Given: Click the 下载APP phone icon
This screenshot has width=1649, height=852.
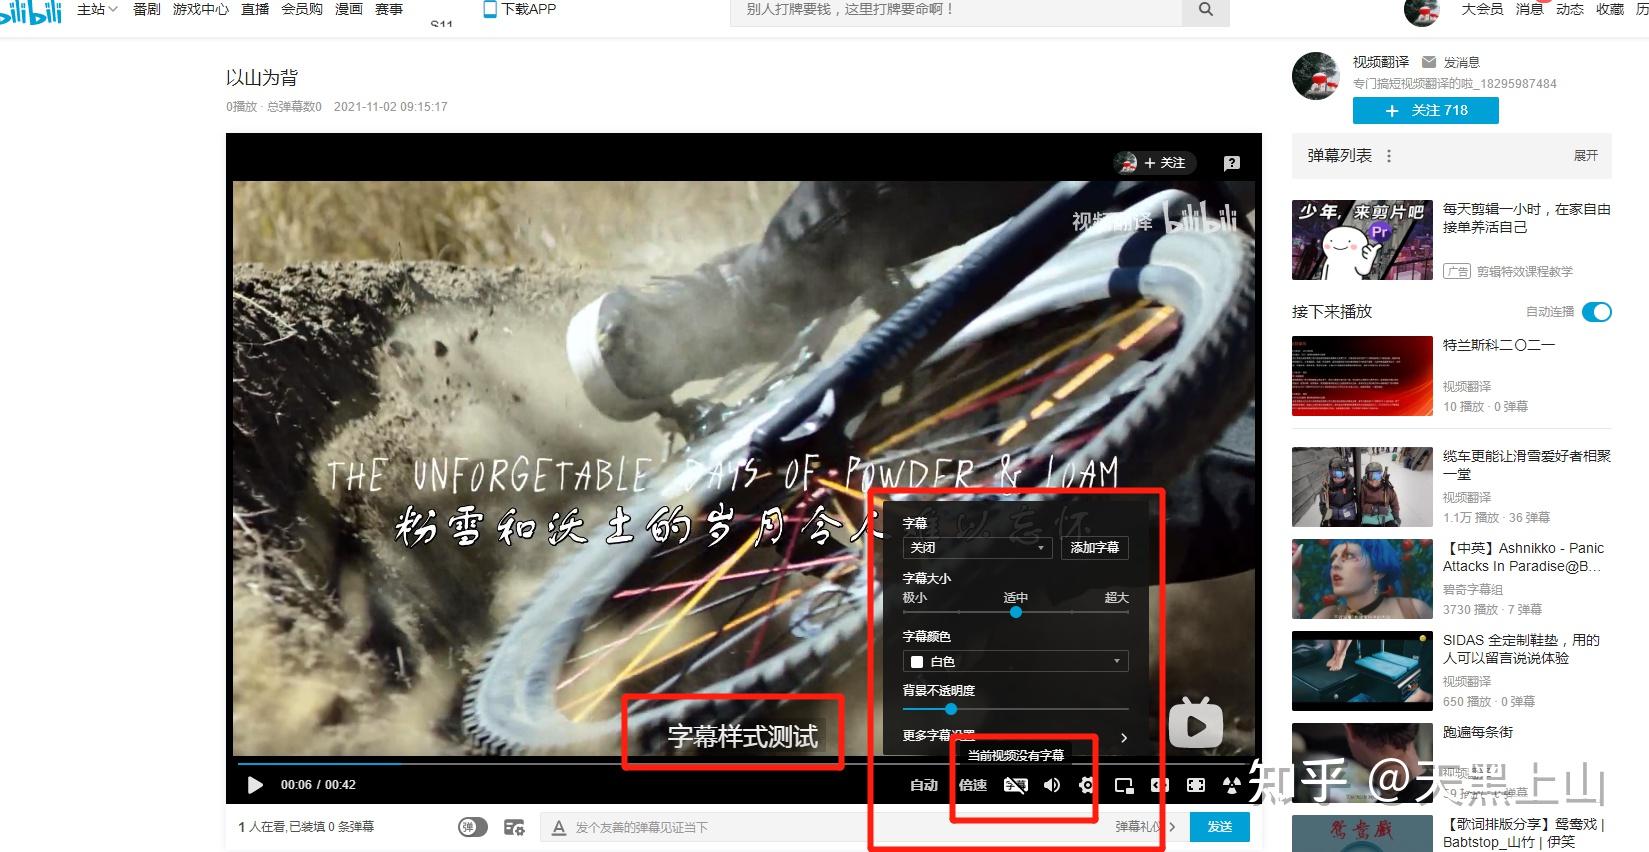Looking at the screenshot, I should (490, 9).
